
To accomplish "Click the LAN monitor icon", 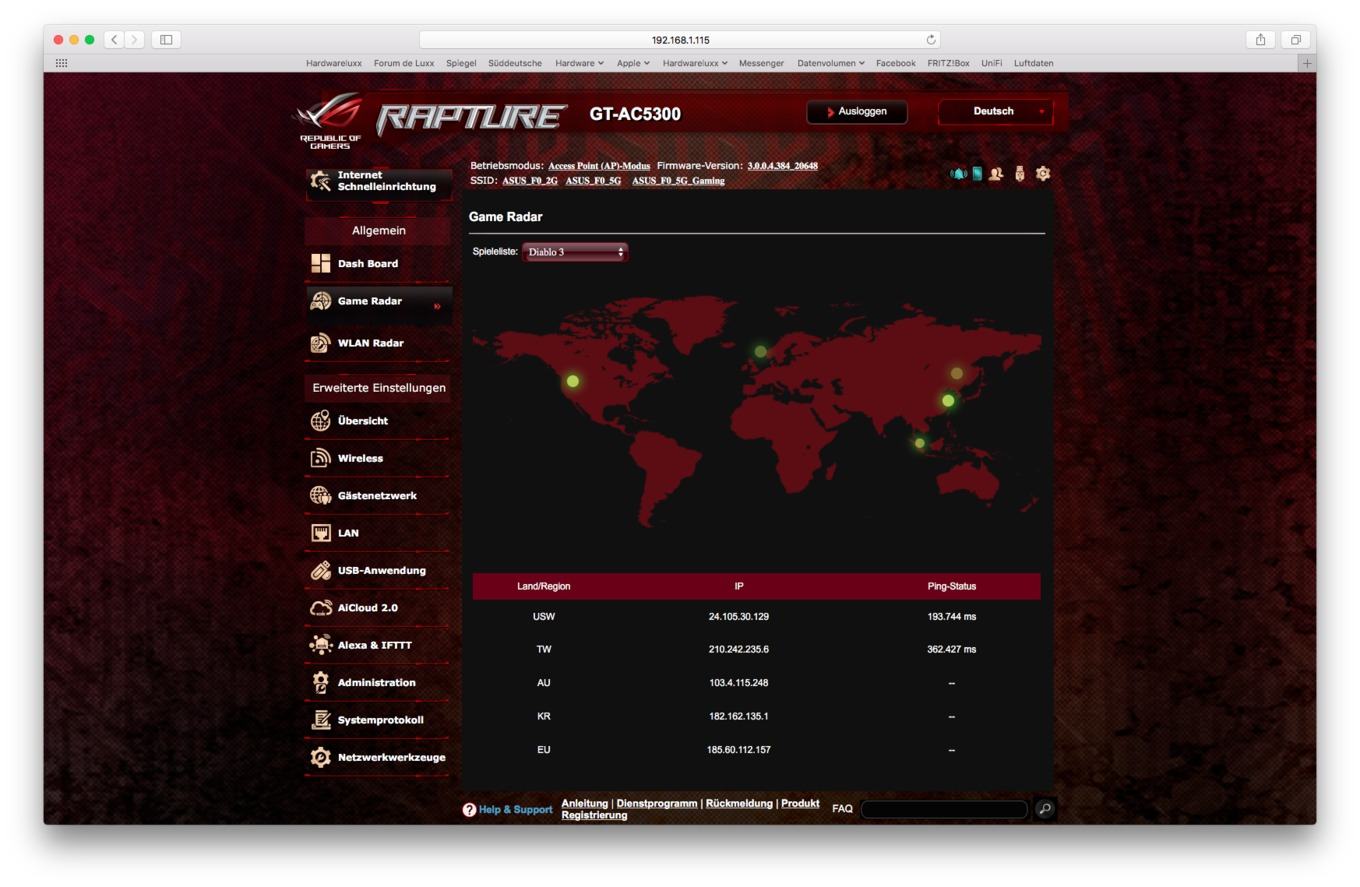I will 321,533.
